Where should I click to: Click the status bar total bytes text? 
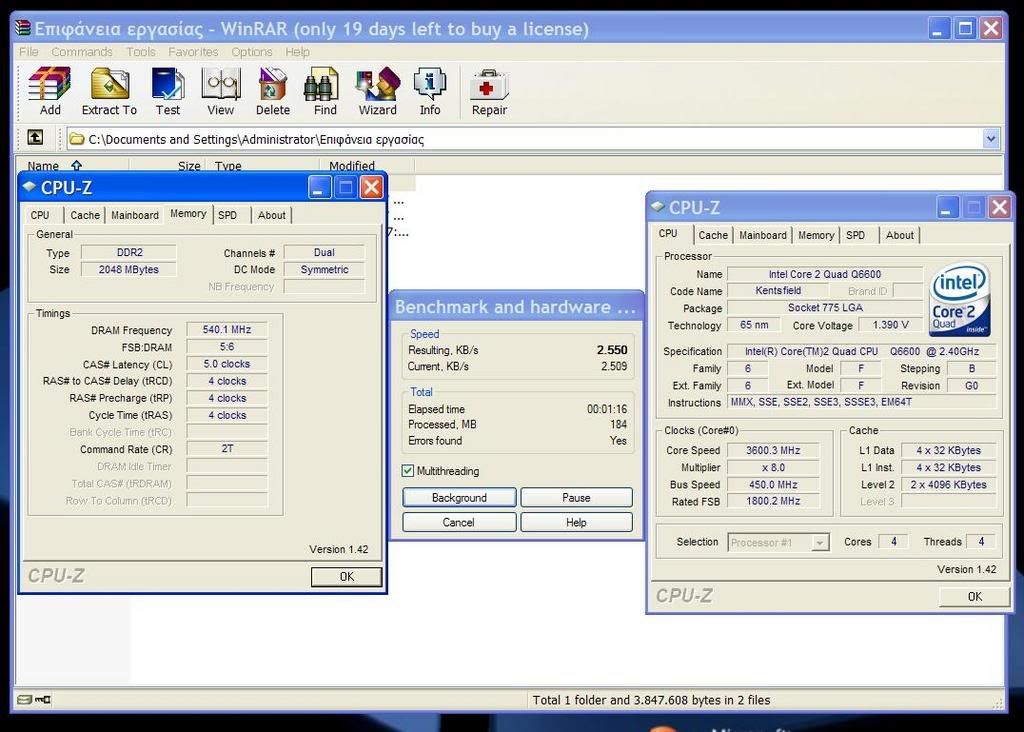coord(651,700)
